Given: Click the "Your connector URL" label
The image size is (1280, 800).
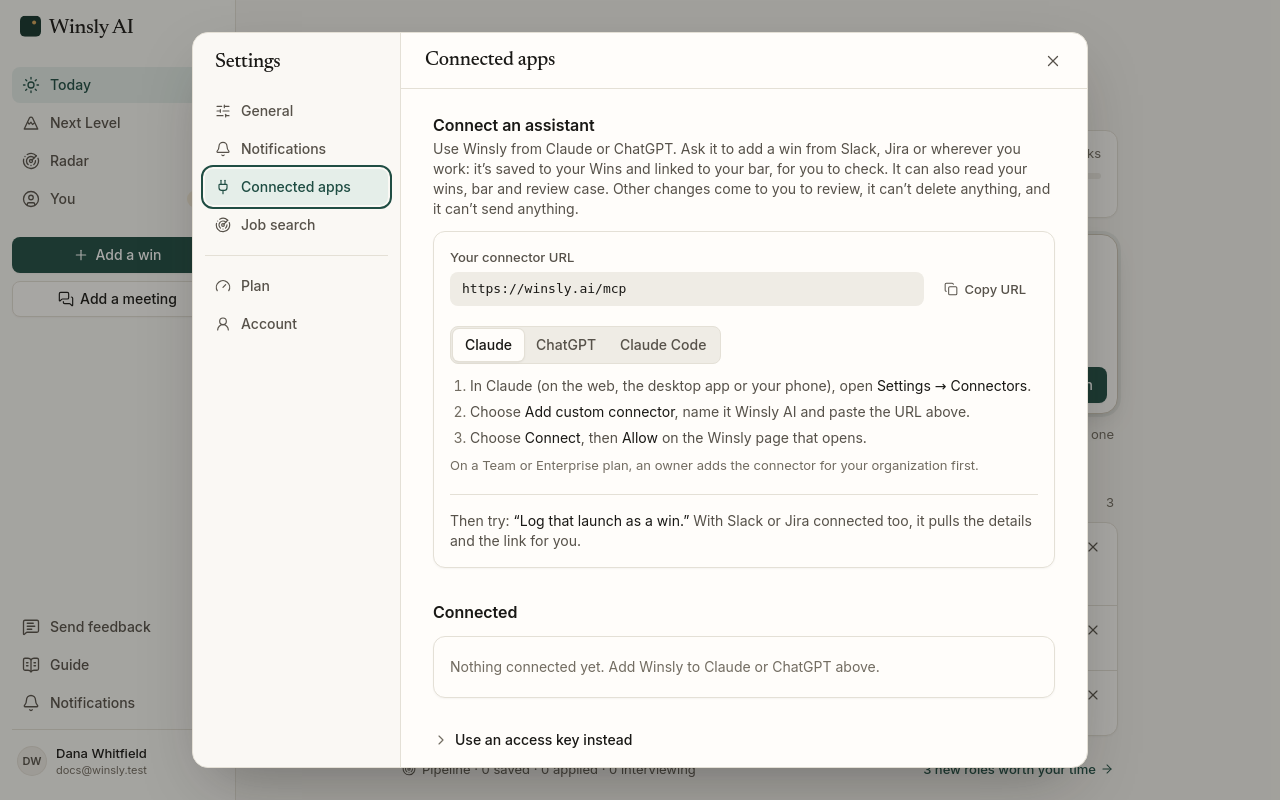Looking at the screenshot, I should pos(512,257).
